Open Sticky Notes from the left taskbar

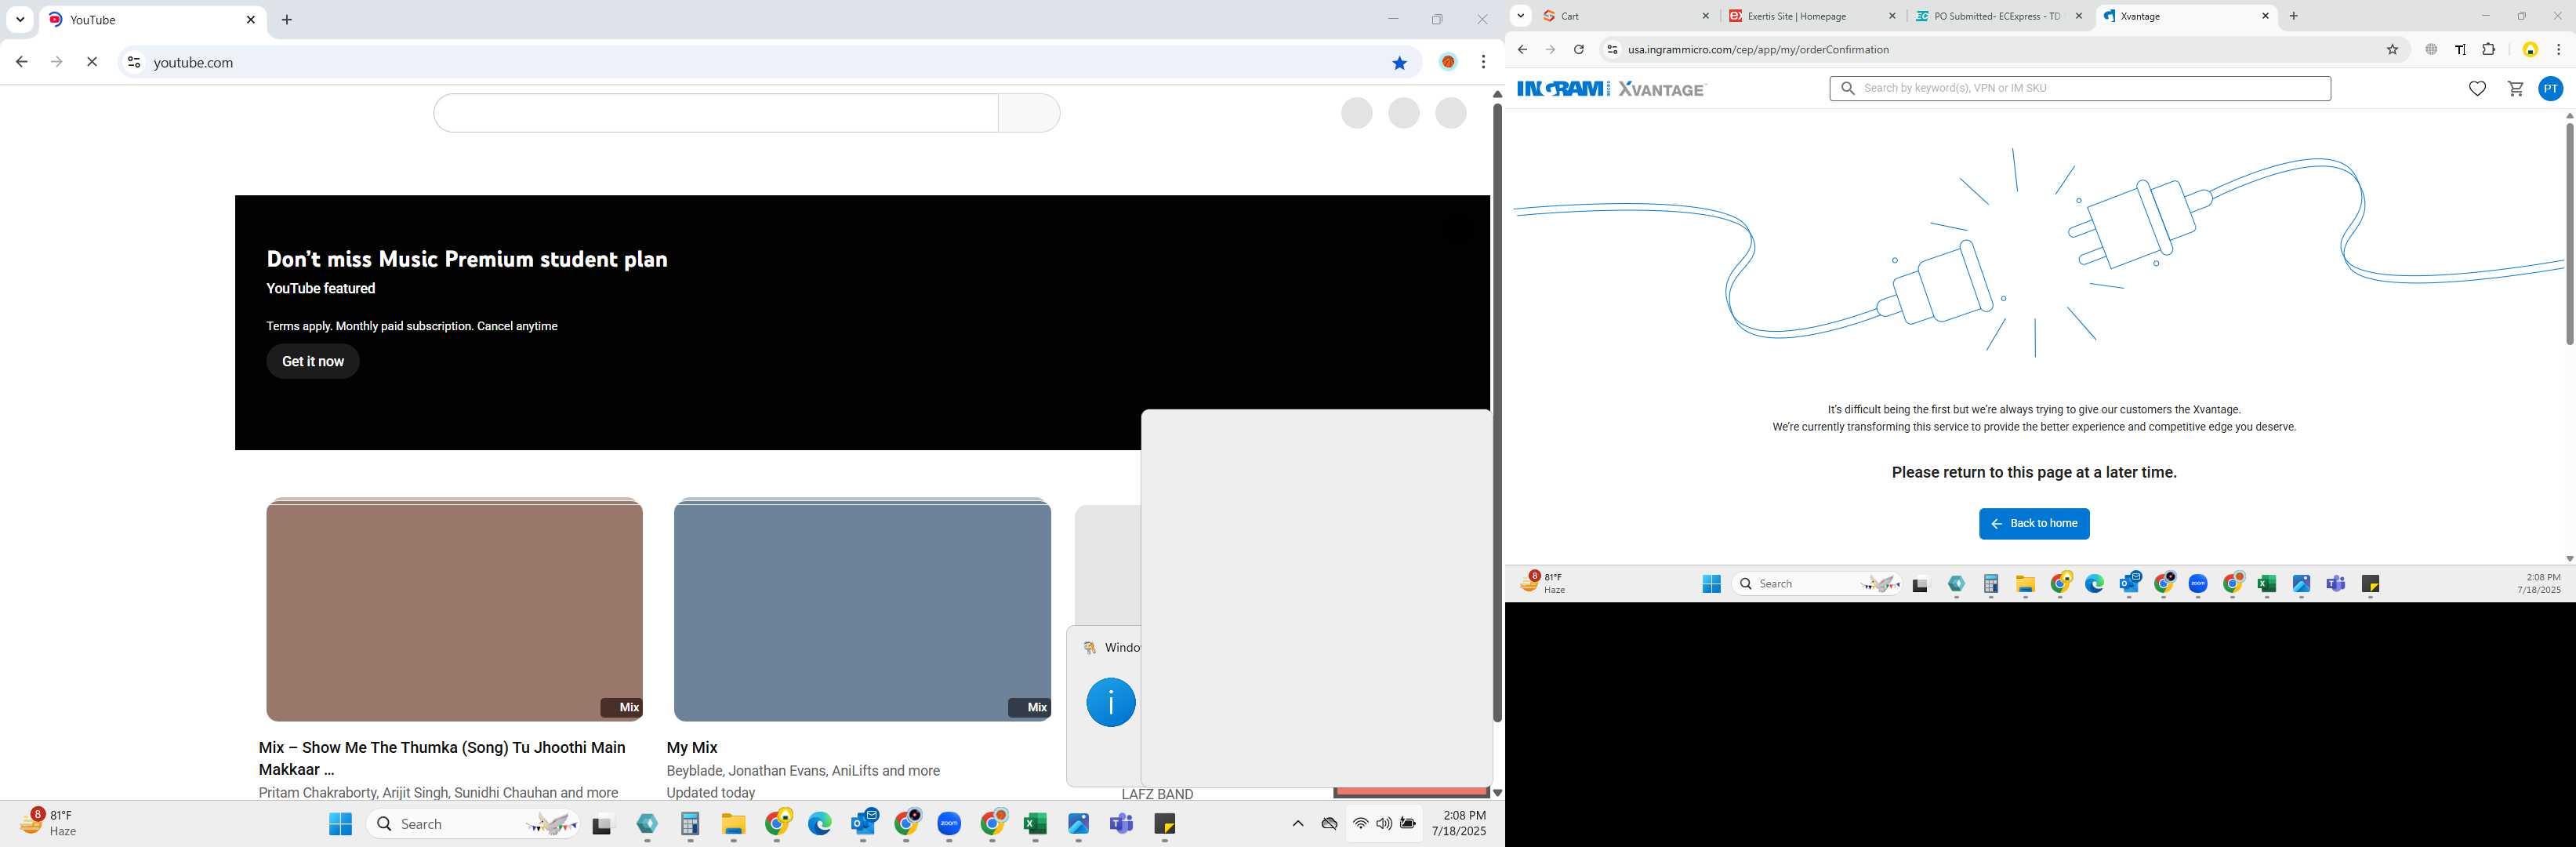coord(1165,824)
